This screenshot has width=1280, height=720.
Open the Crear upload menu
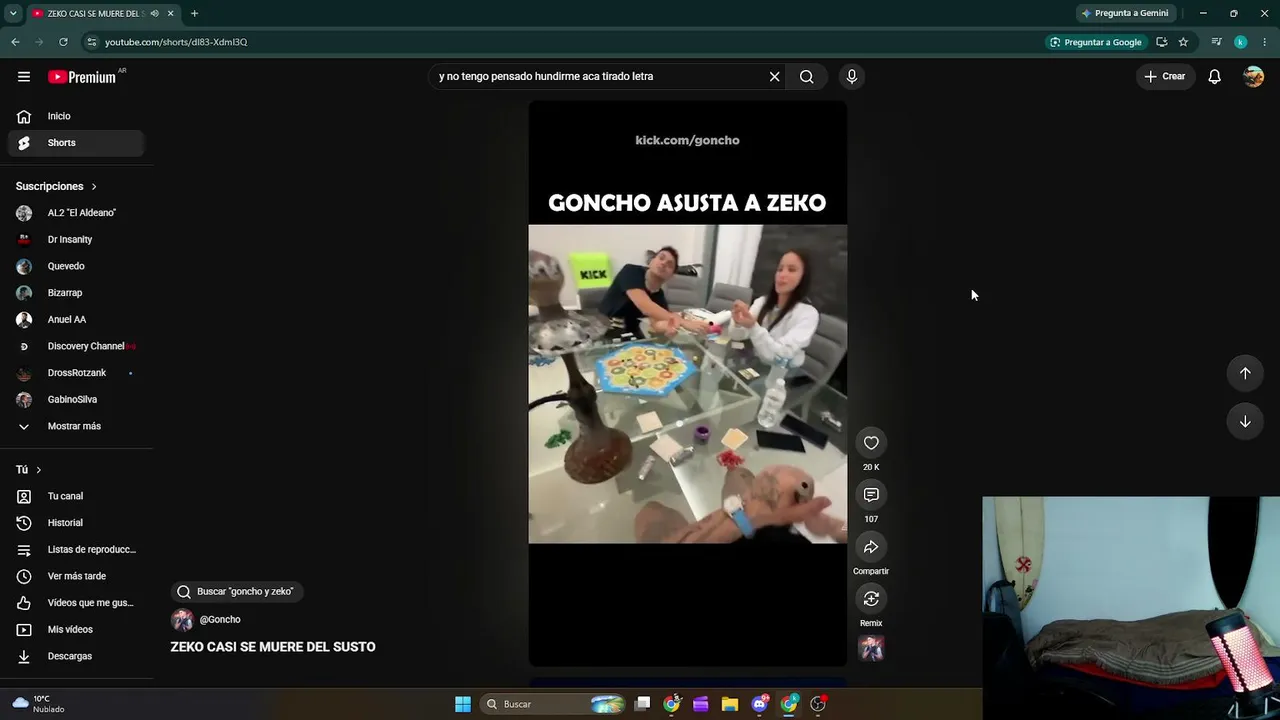coord(1165,77)
